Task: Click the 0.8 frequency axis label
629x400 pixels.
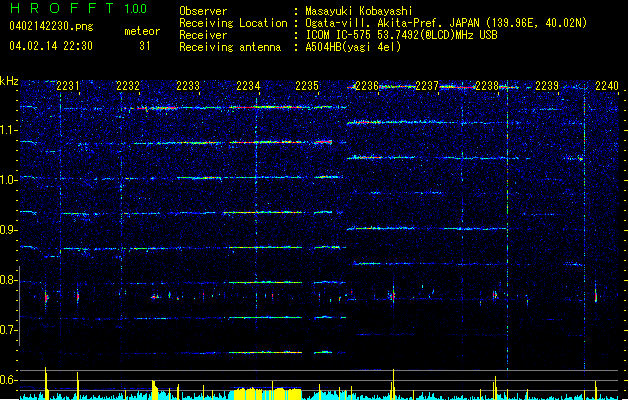Action: click(8, 280)
